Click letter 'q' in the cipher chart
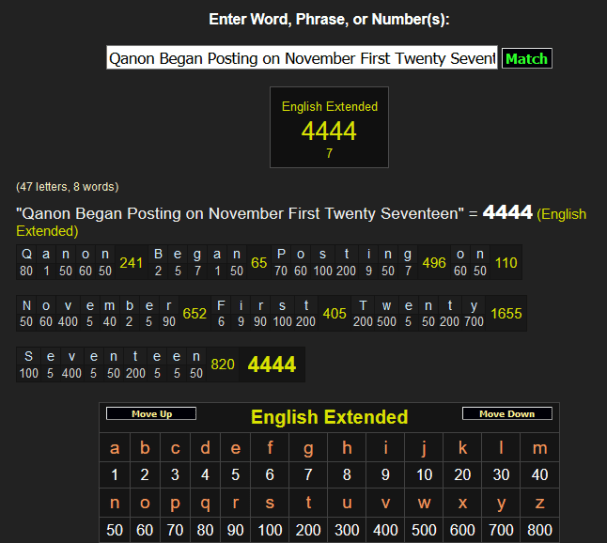The image size is (607, 543). coord(205,503)
